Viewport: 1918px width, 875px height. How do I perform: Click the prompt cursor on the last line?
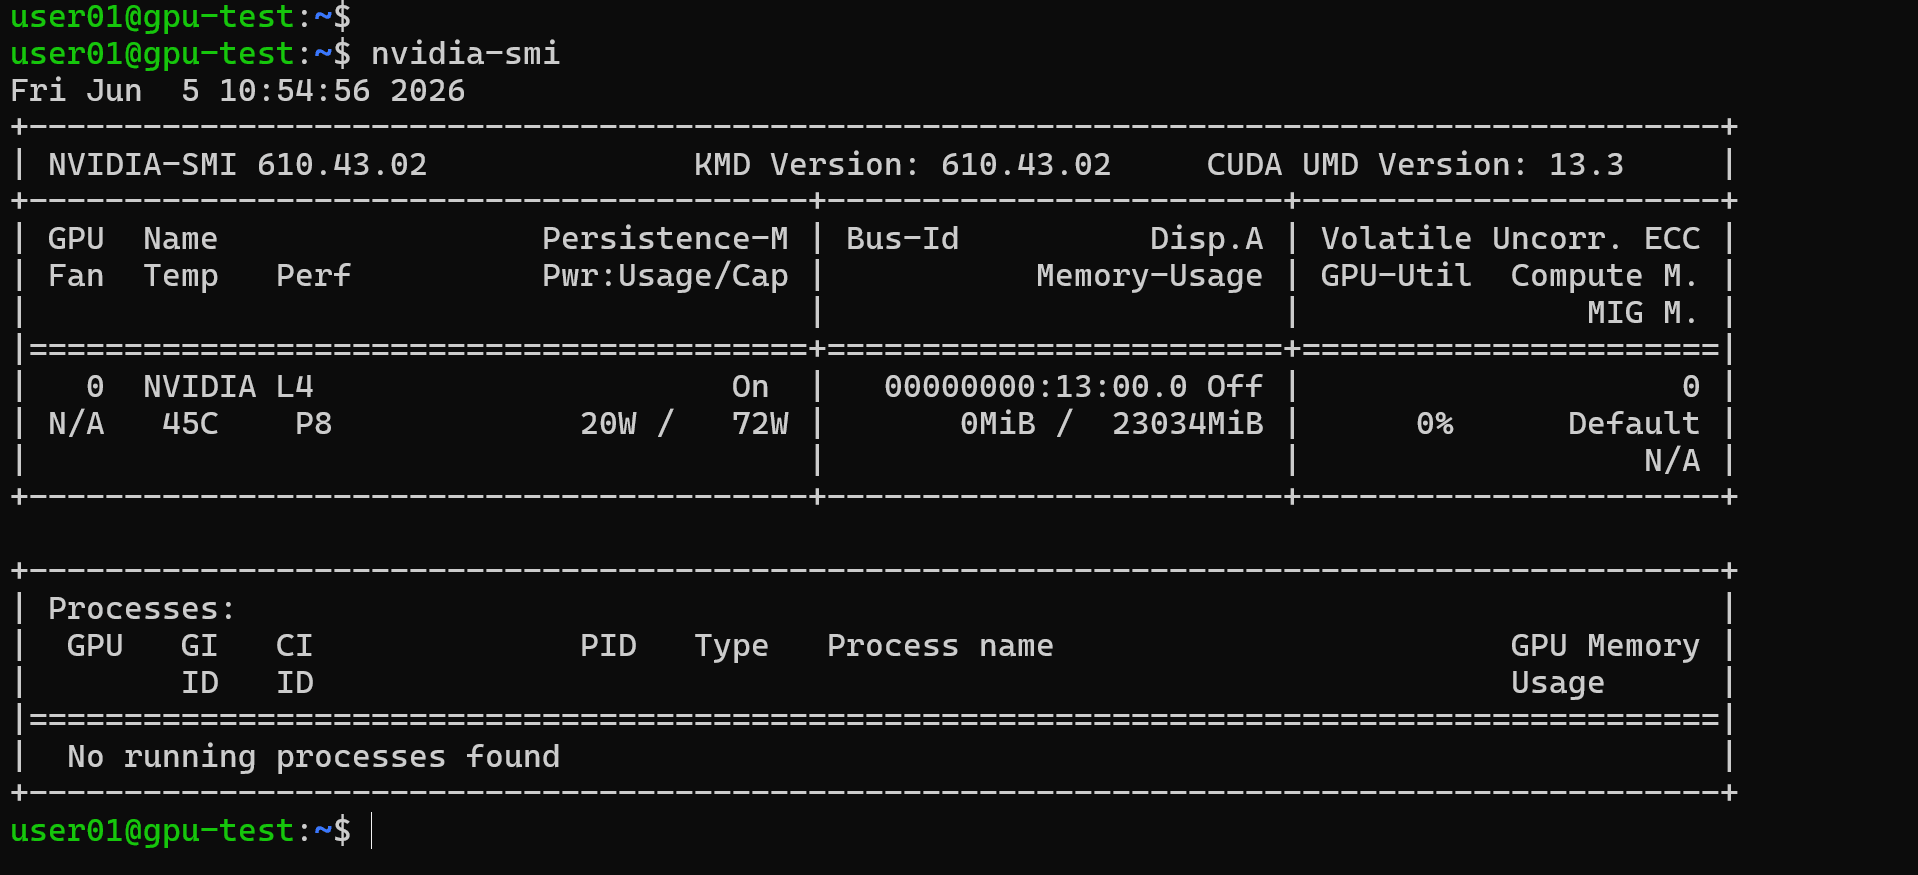click(372, 831)
